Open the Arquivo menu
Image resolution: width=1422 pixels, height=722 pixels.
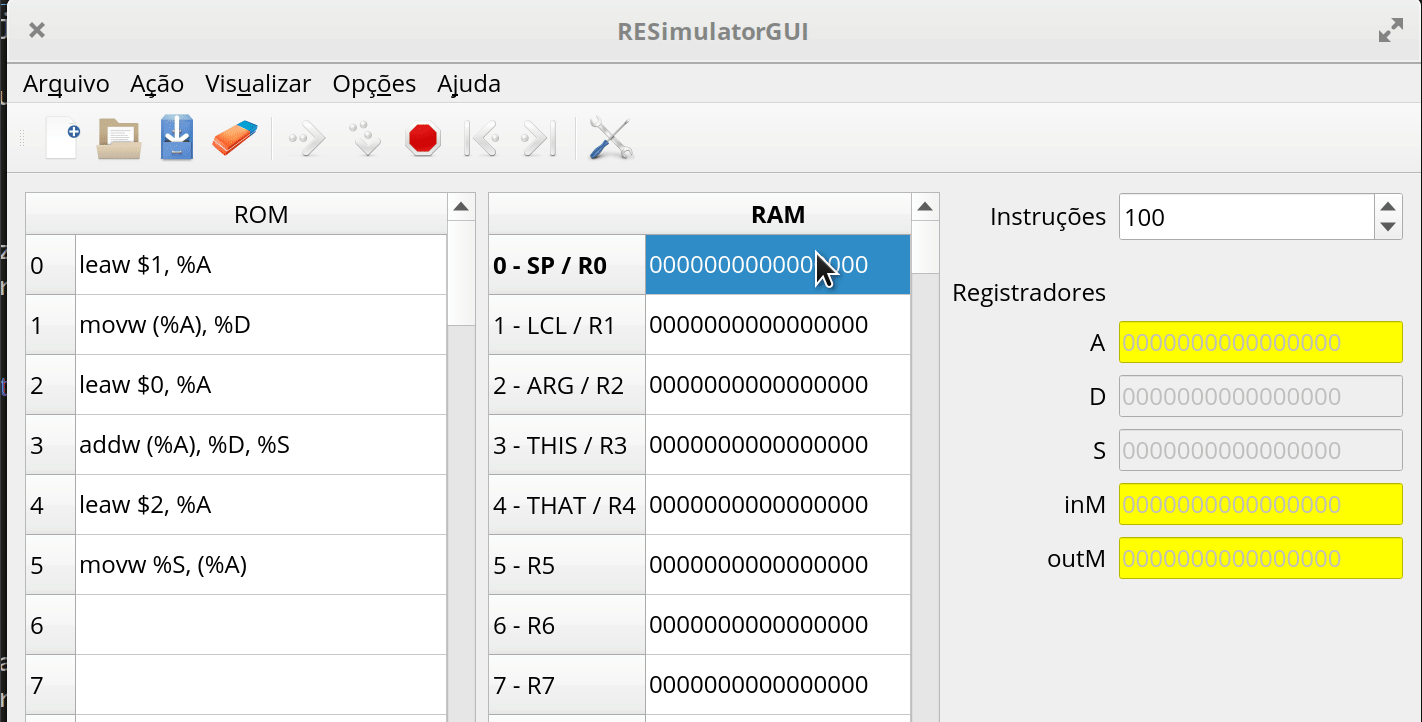66,84
